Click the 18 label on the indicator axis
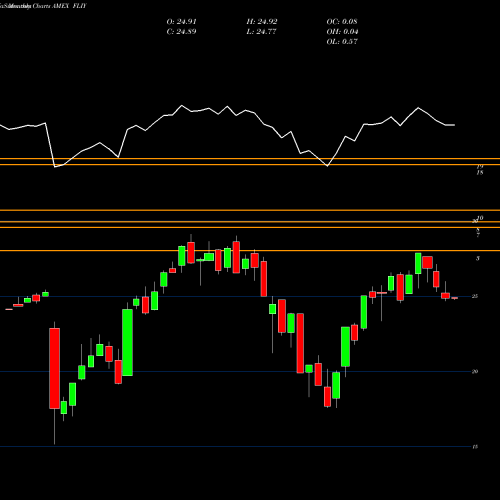The image size is (500, 500). 480,173
